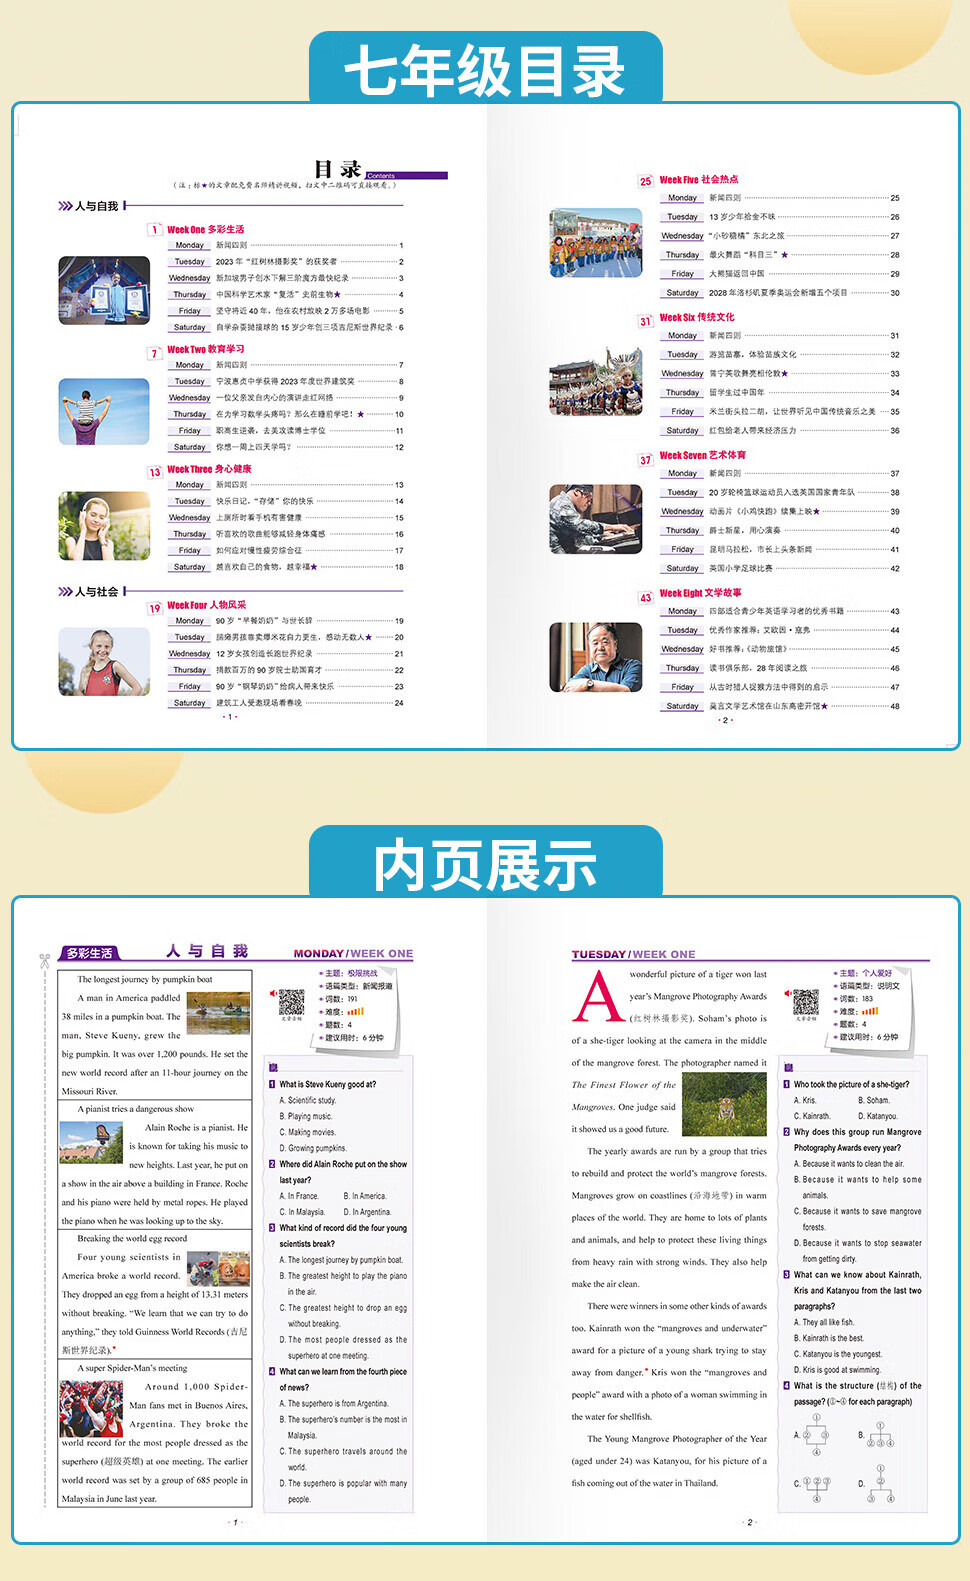
Task: Click the Week Seven Saturday entry '英国小学足球比赛'
Action: pyautogui.click(x=741, y=568)
